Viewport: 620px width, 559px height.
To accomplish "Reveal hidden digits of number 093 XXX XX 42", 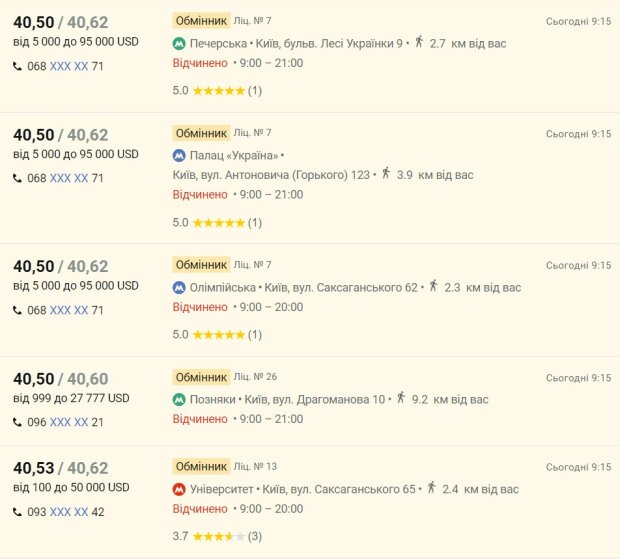I will pyautogui.click(x=69, y=512).
